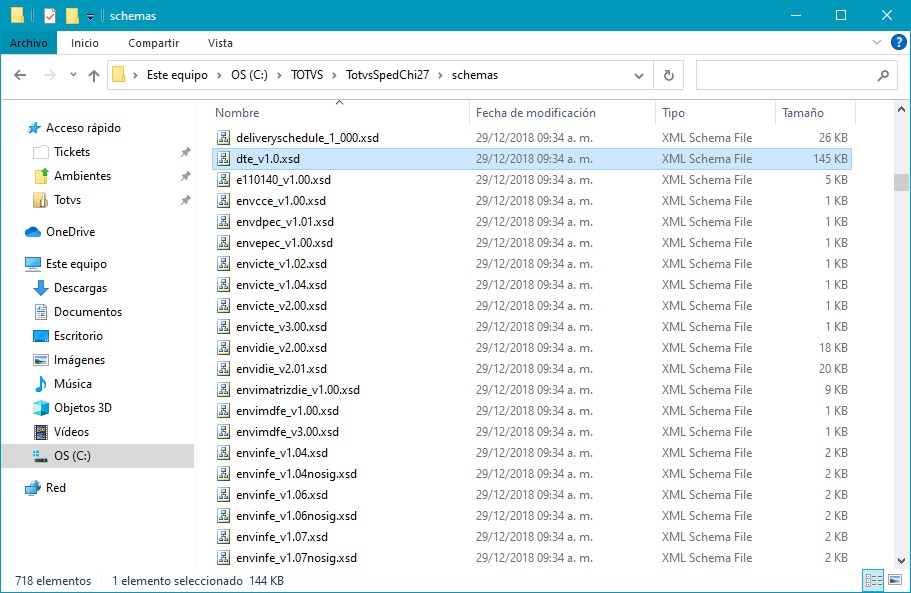
Task: Click the icon of envimatrizdie_v1.00.xsd
Action: [x=224, y=390]
